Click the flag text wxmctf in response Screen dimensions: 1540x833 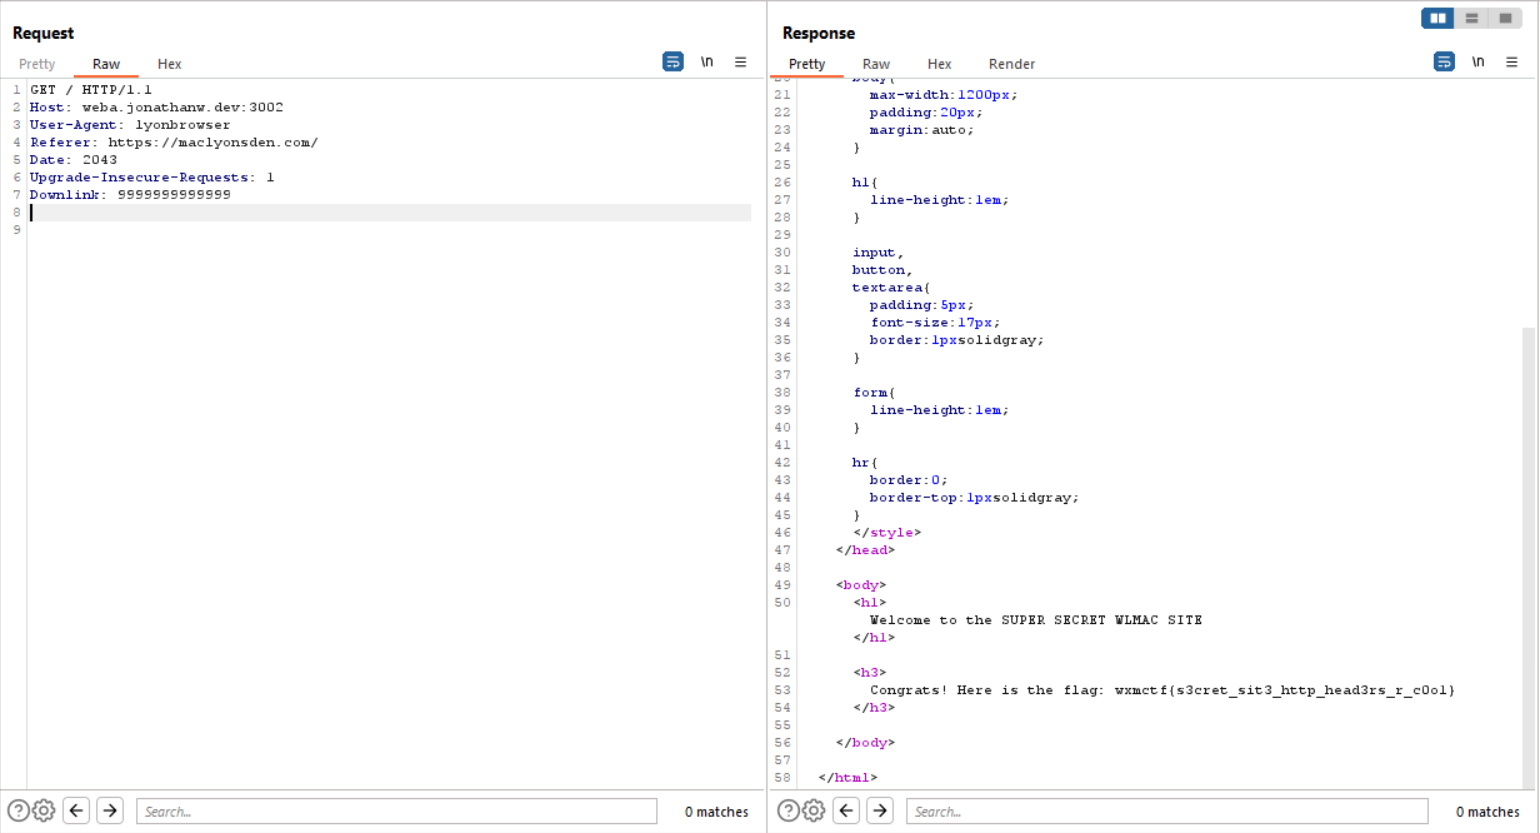coord(1285,690)
